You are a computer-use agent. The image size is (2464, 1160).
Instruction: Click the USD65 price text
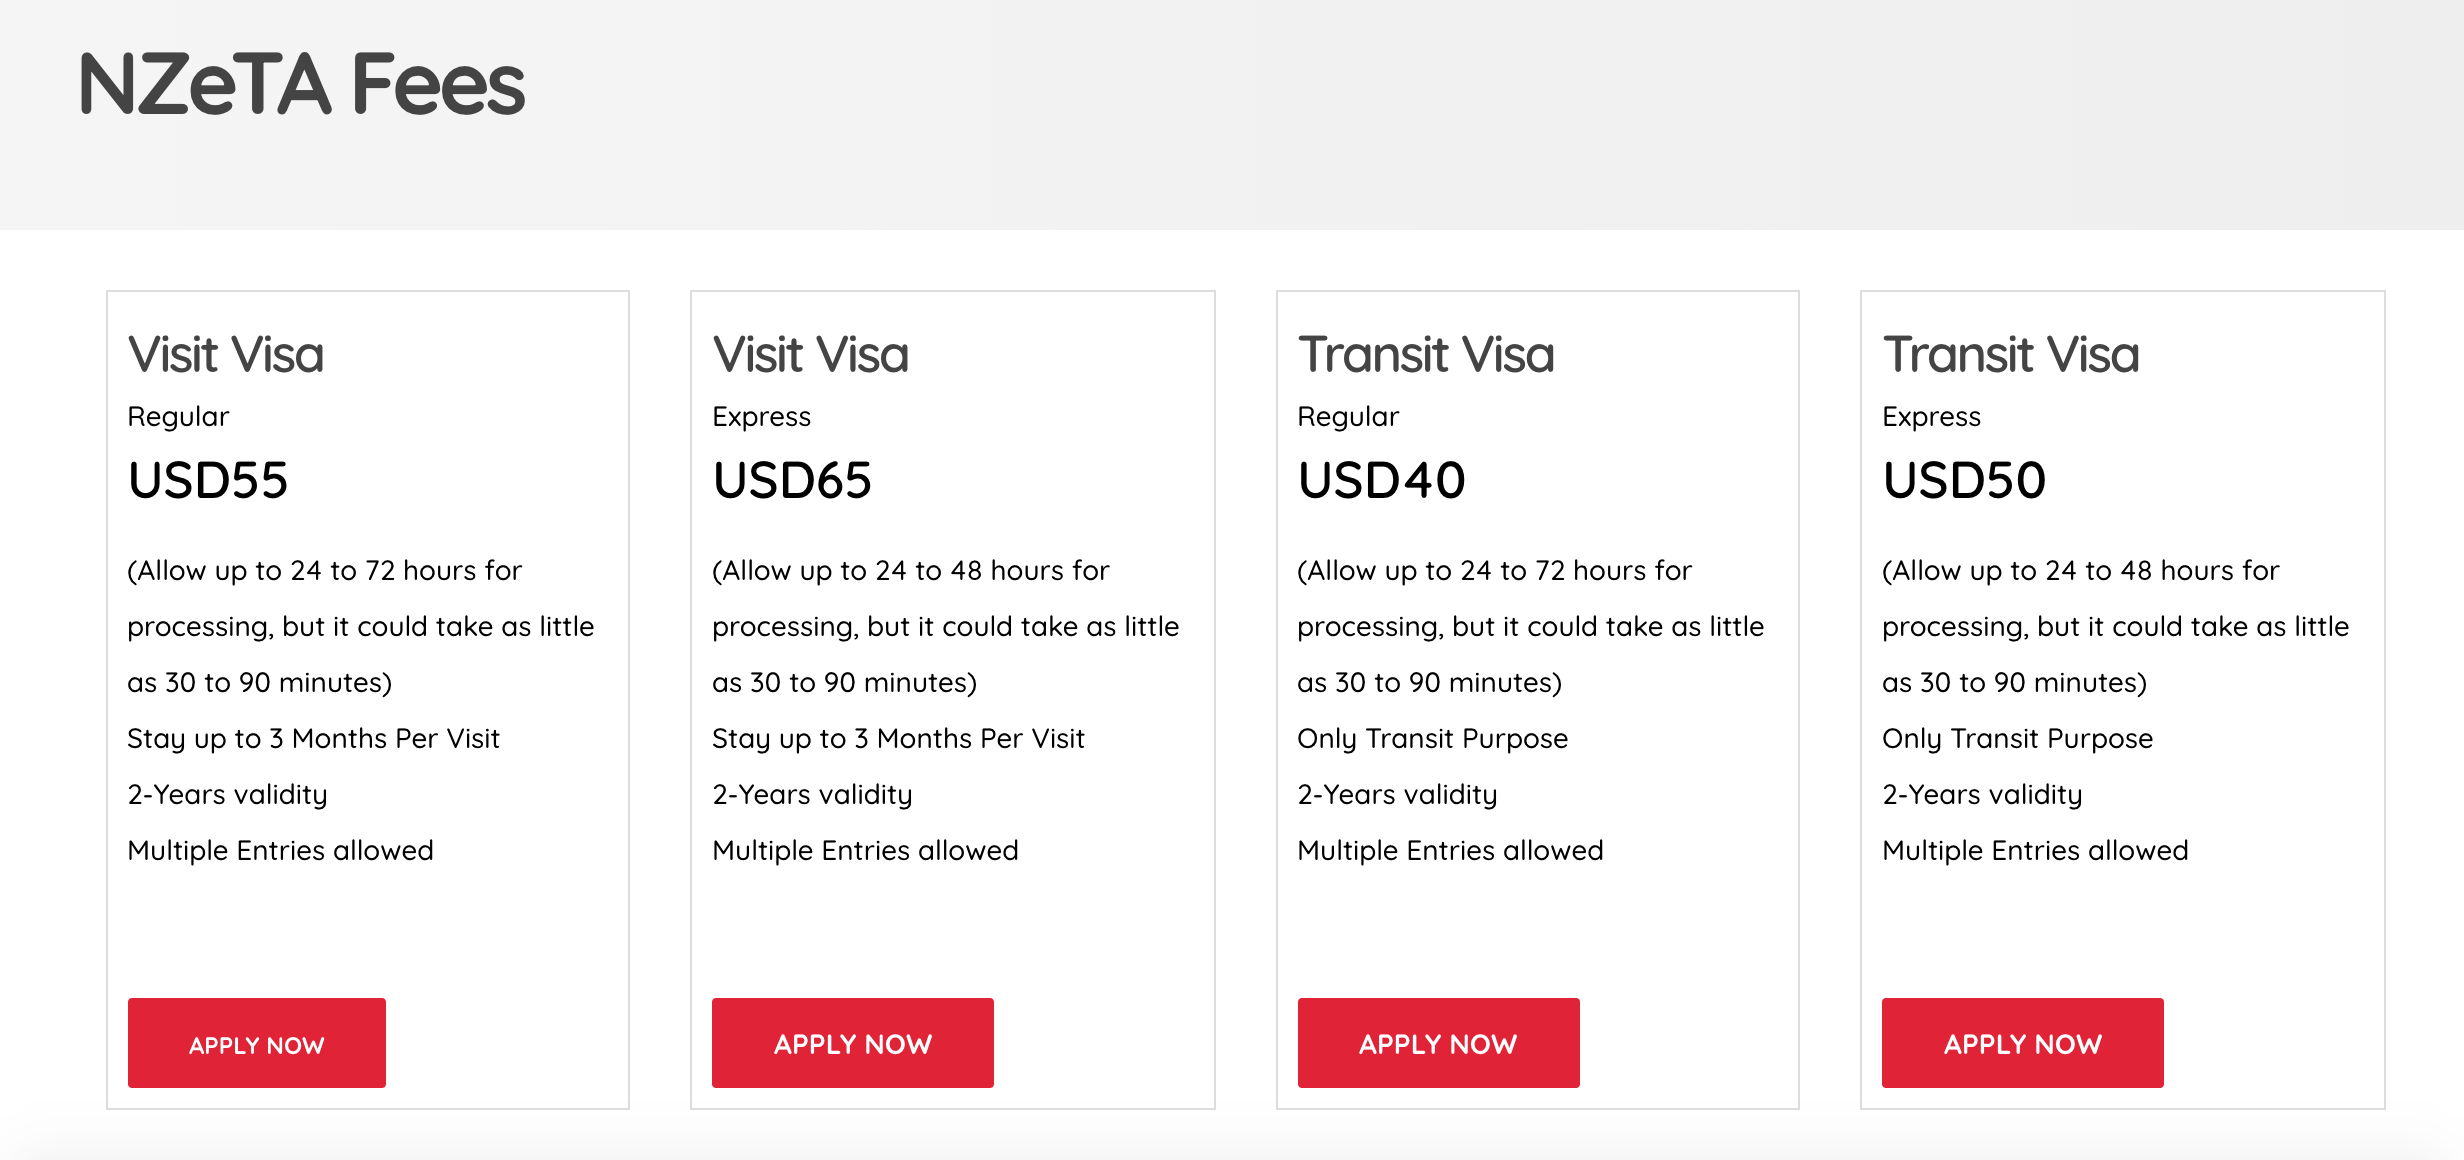point(792,480)
